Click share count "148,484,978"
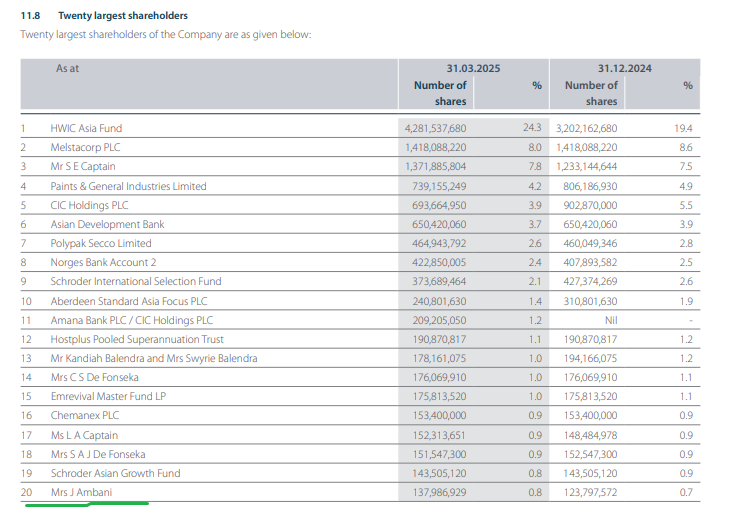 coord(590,436)
